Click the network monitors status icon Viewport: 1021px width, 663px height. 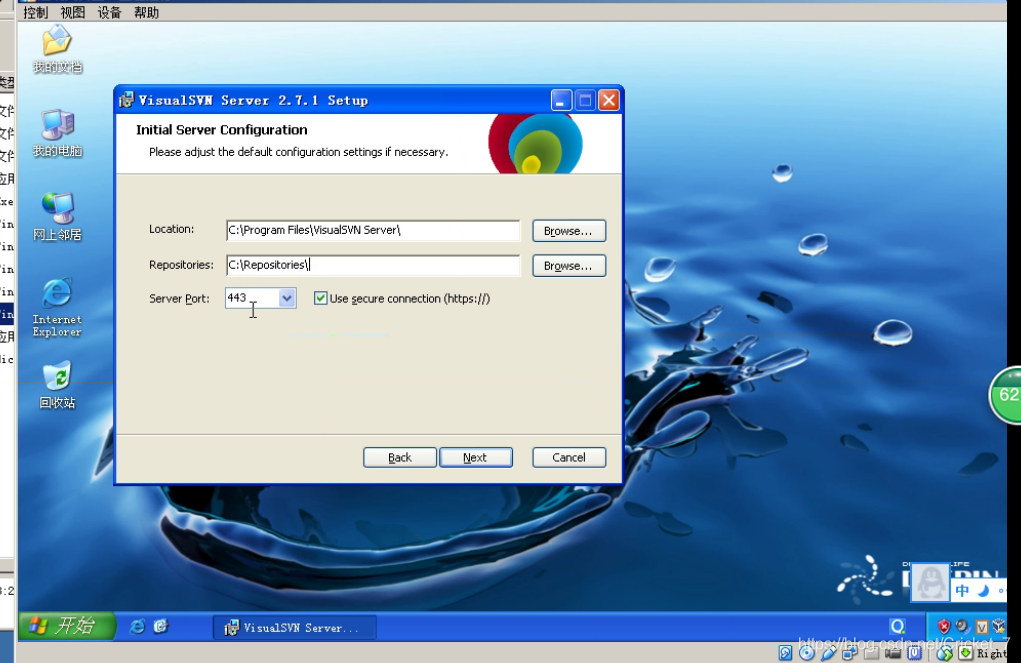(x=850, y=653)
